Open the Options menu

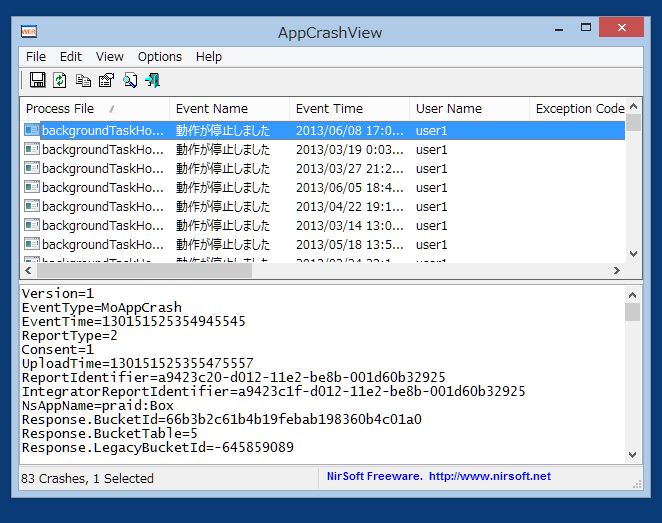(x=160, y=57)
